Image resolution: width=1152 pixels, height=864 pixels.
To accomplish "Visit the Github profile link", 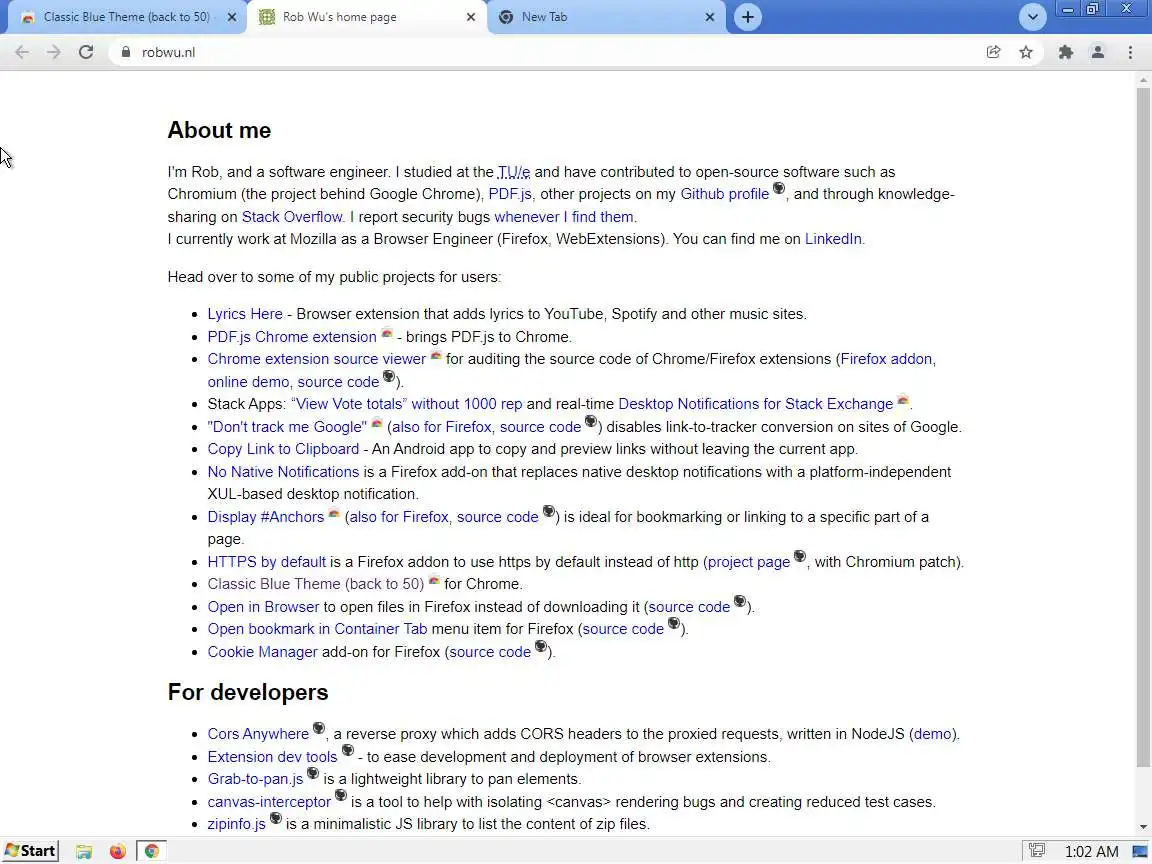I will click(724, 194).
